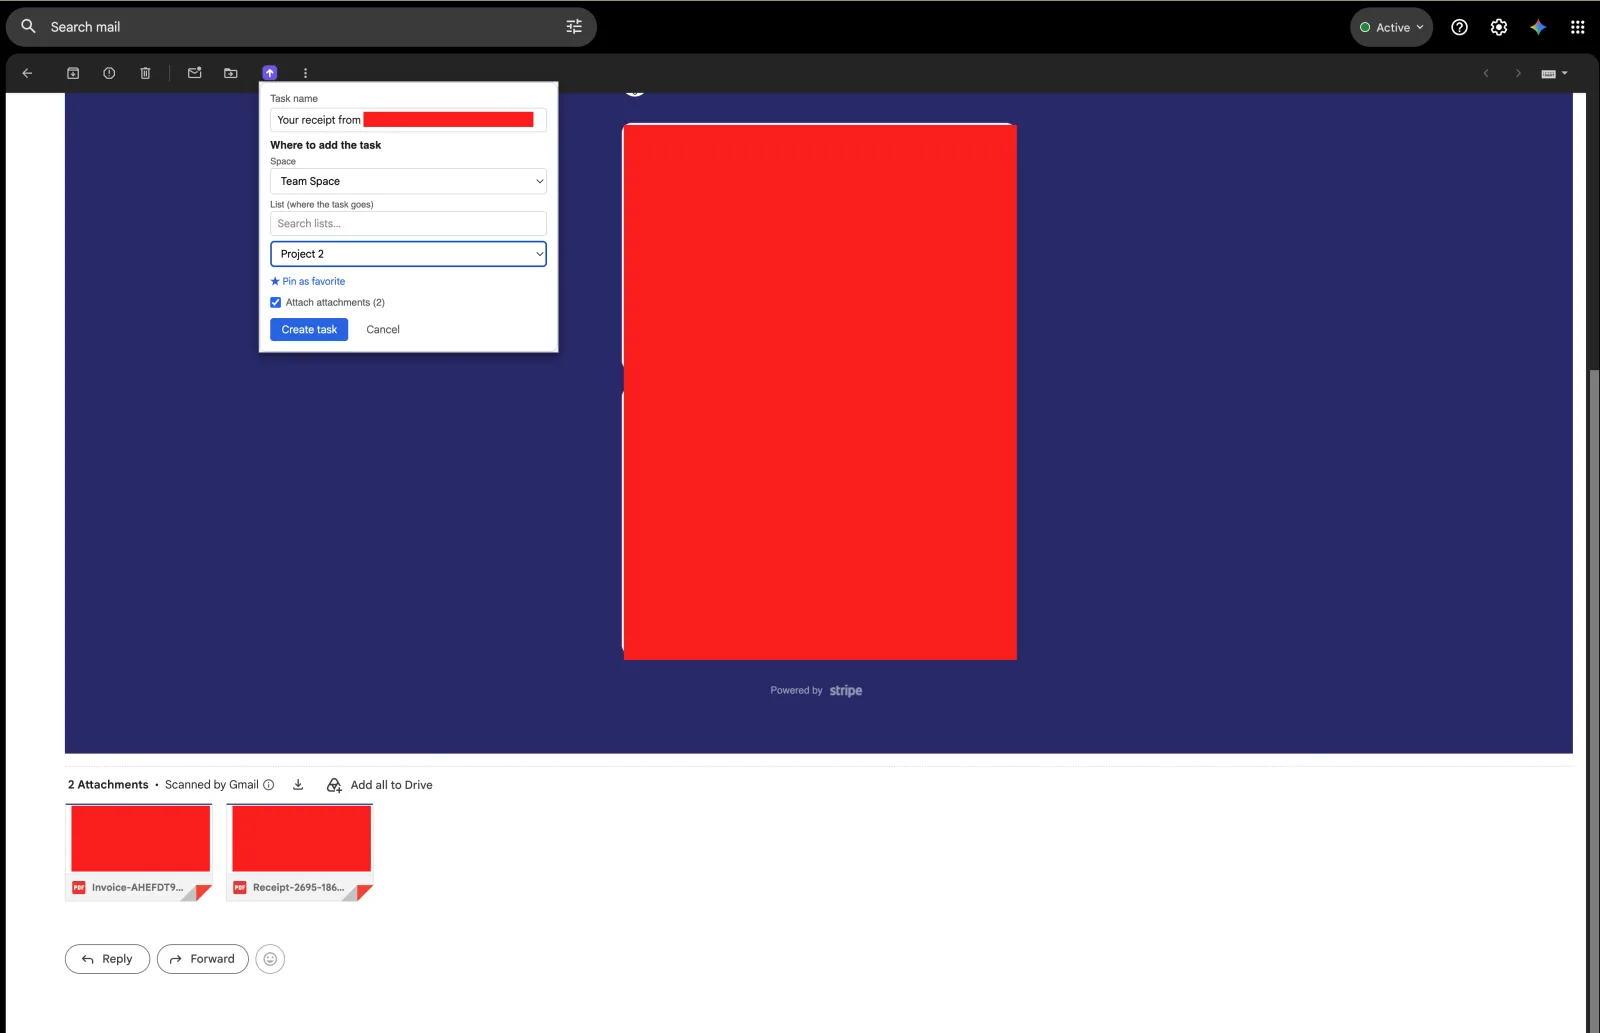Show search options filter icon
The width and height of the screenshot is (1600, 1033).
tap(574, 27)
